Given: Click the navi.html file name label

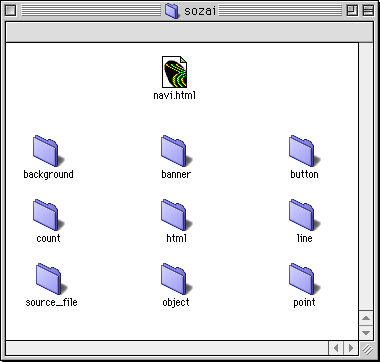Looking at the screenshot, I should [174, 95].
